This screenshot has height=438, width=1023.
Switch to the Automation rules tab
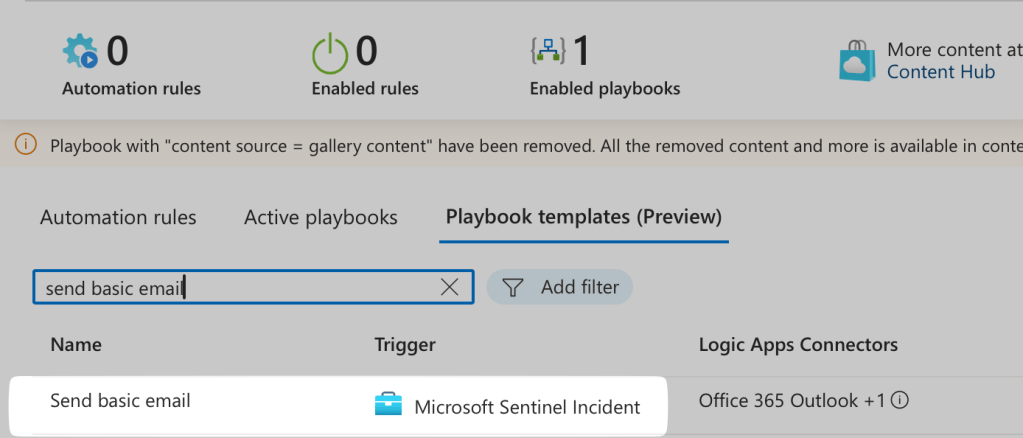point(118,217)
